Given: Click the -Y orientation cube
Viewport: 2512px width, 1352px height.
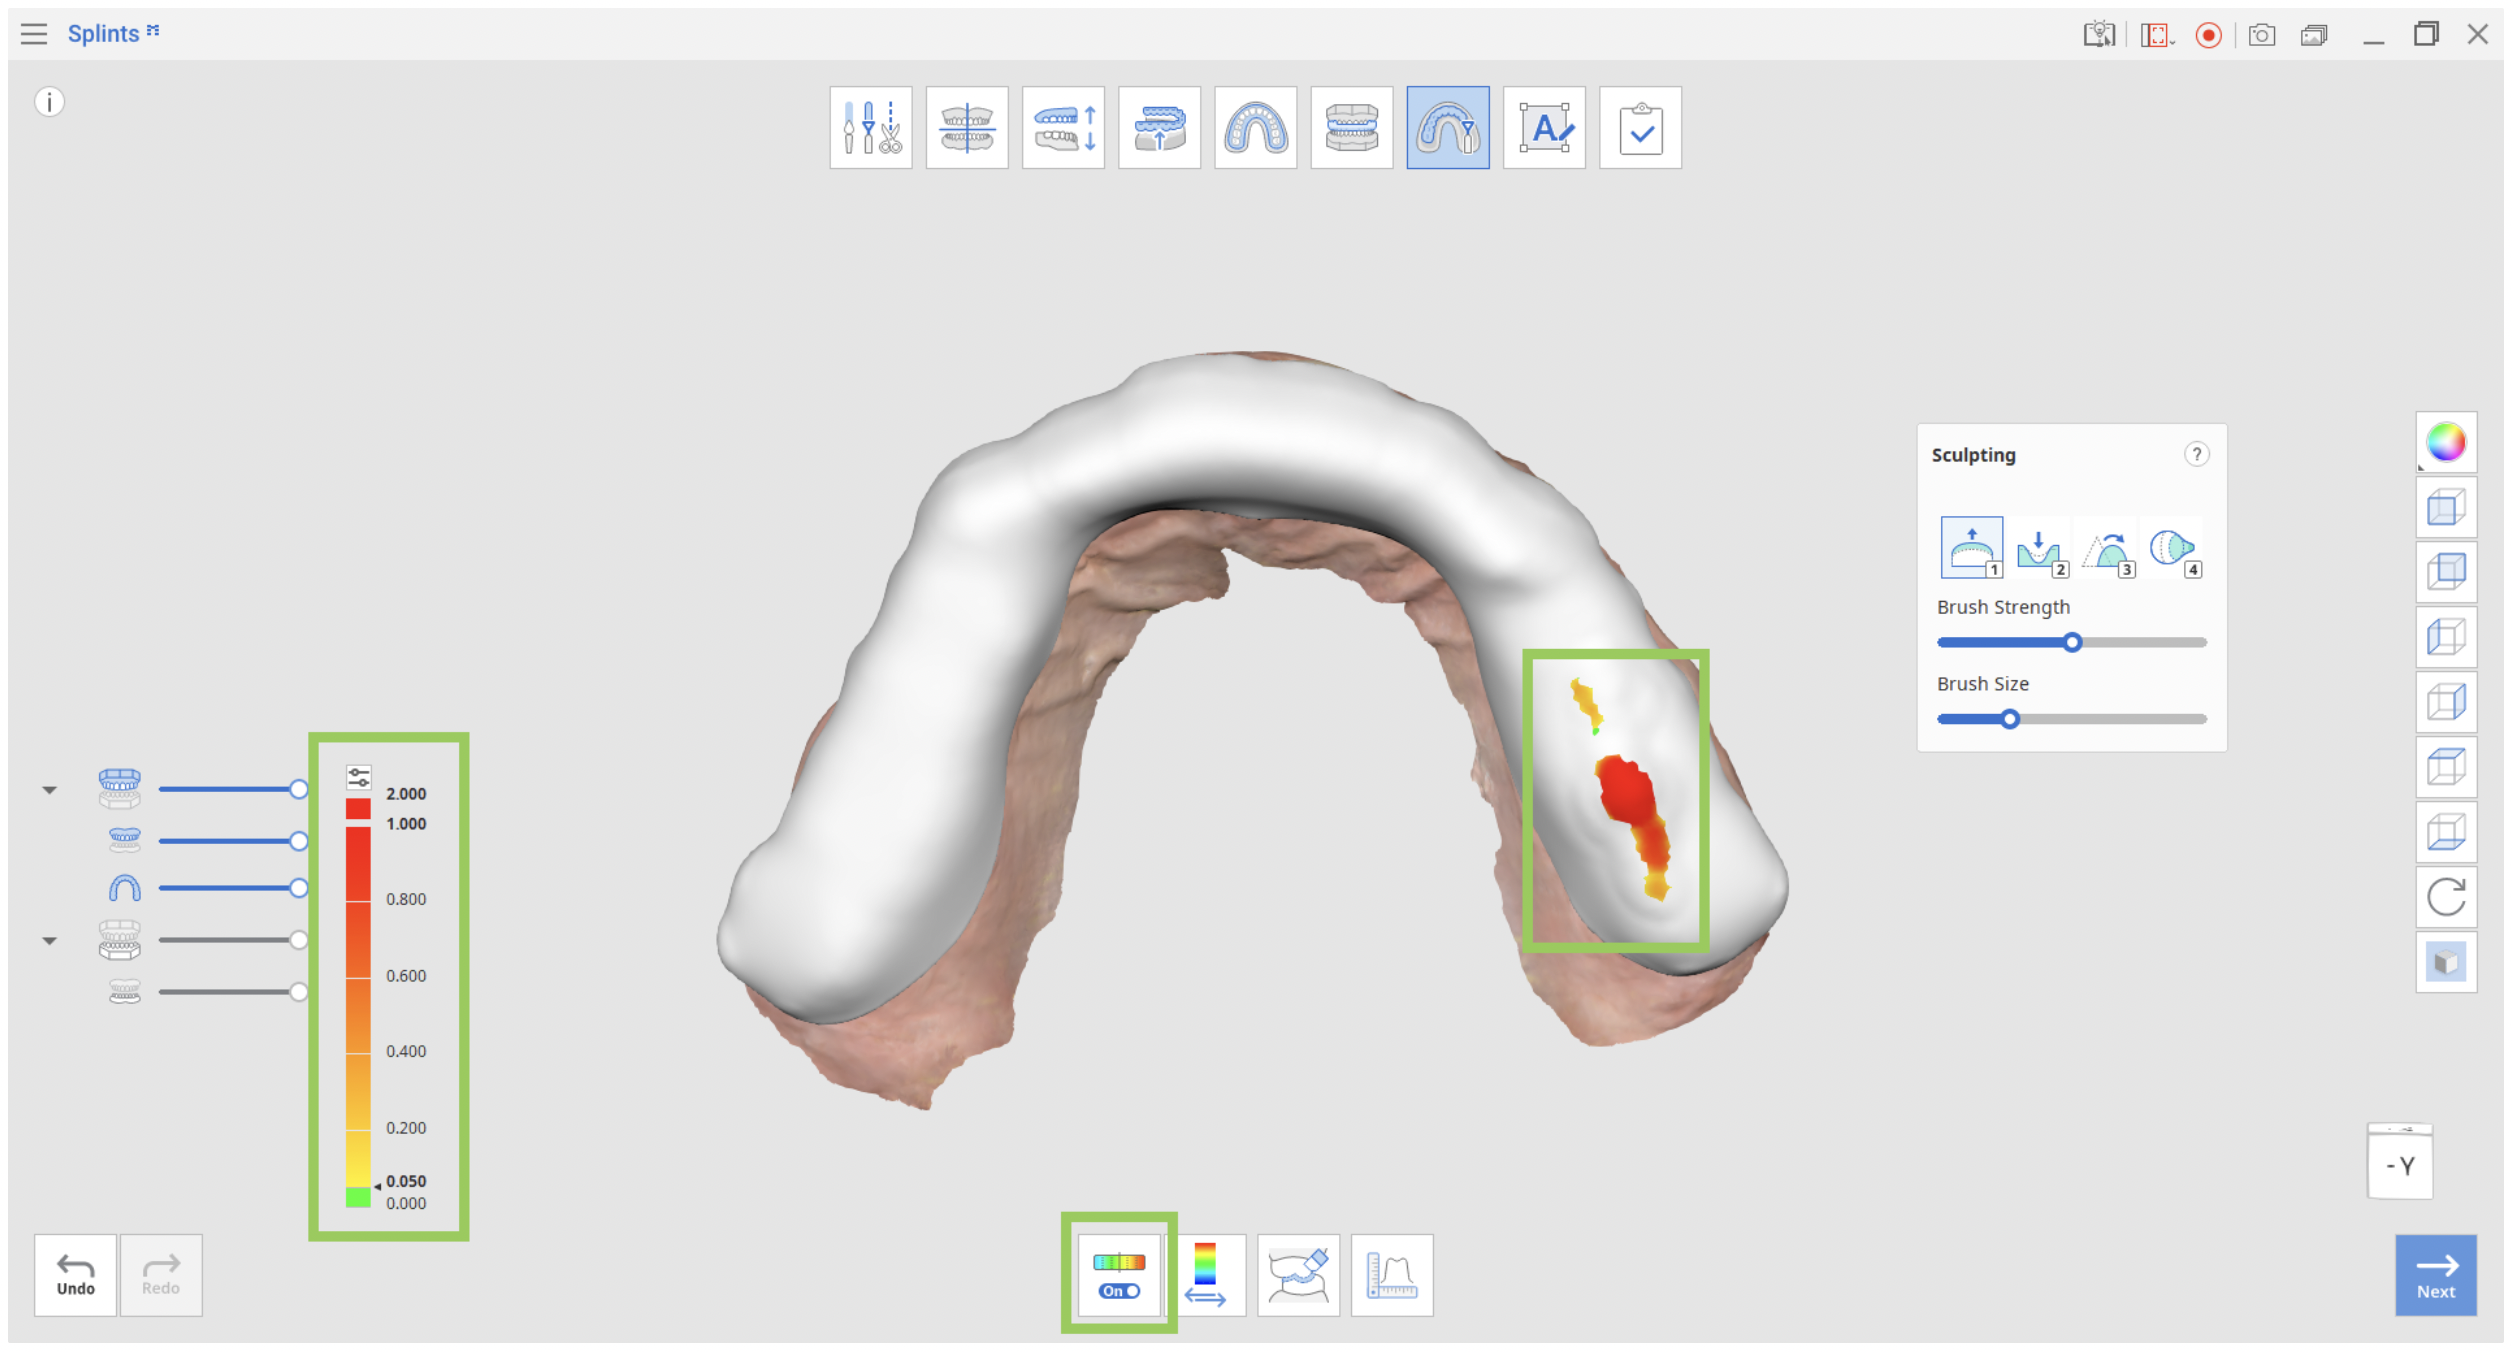Looking at the screenshot, I should 2400,1163.
